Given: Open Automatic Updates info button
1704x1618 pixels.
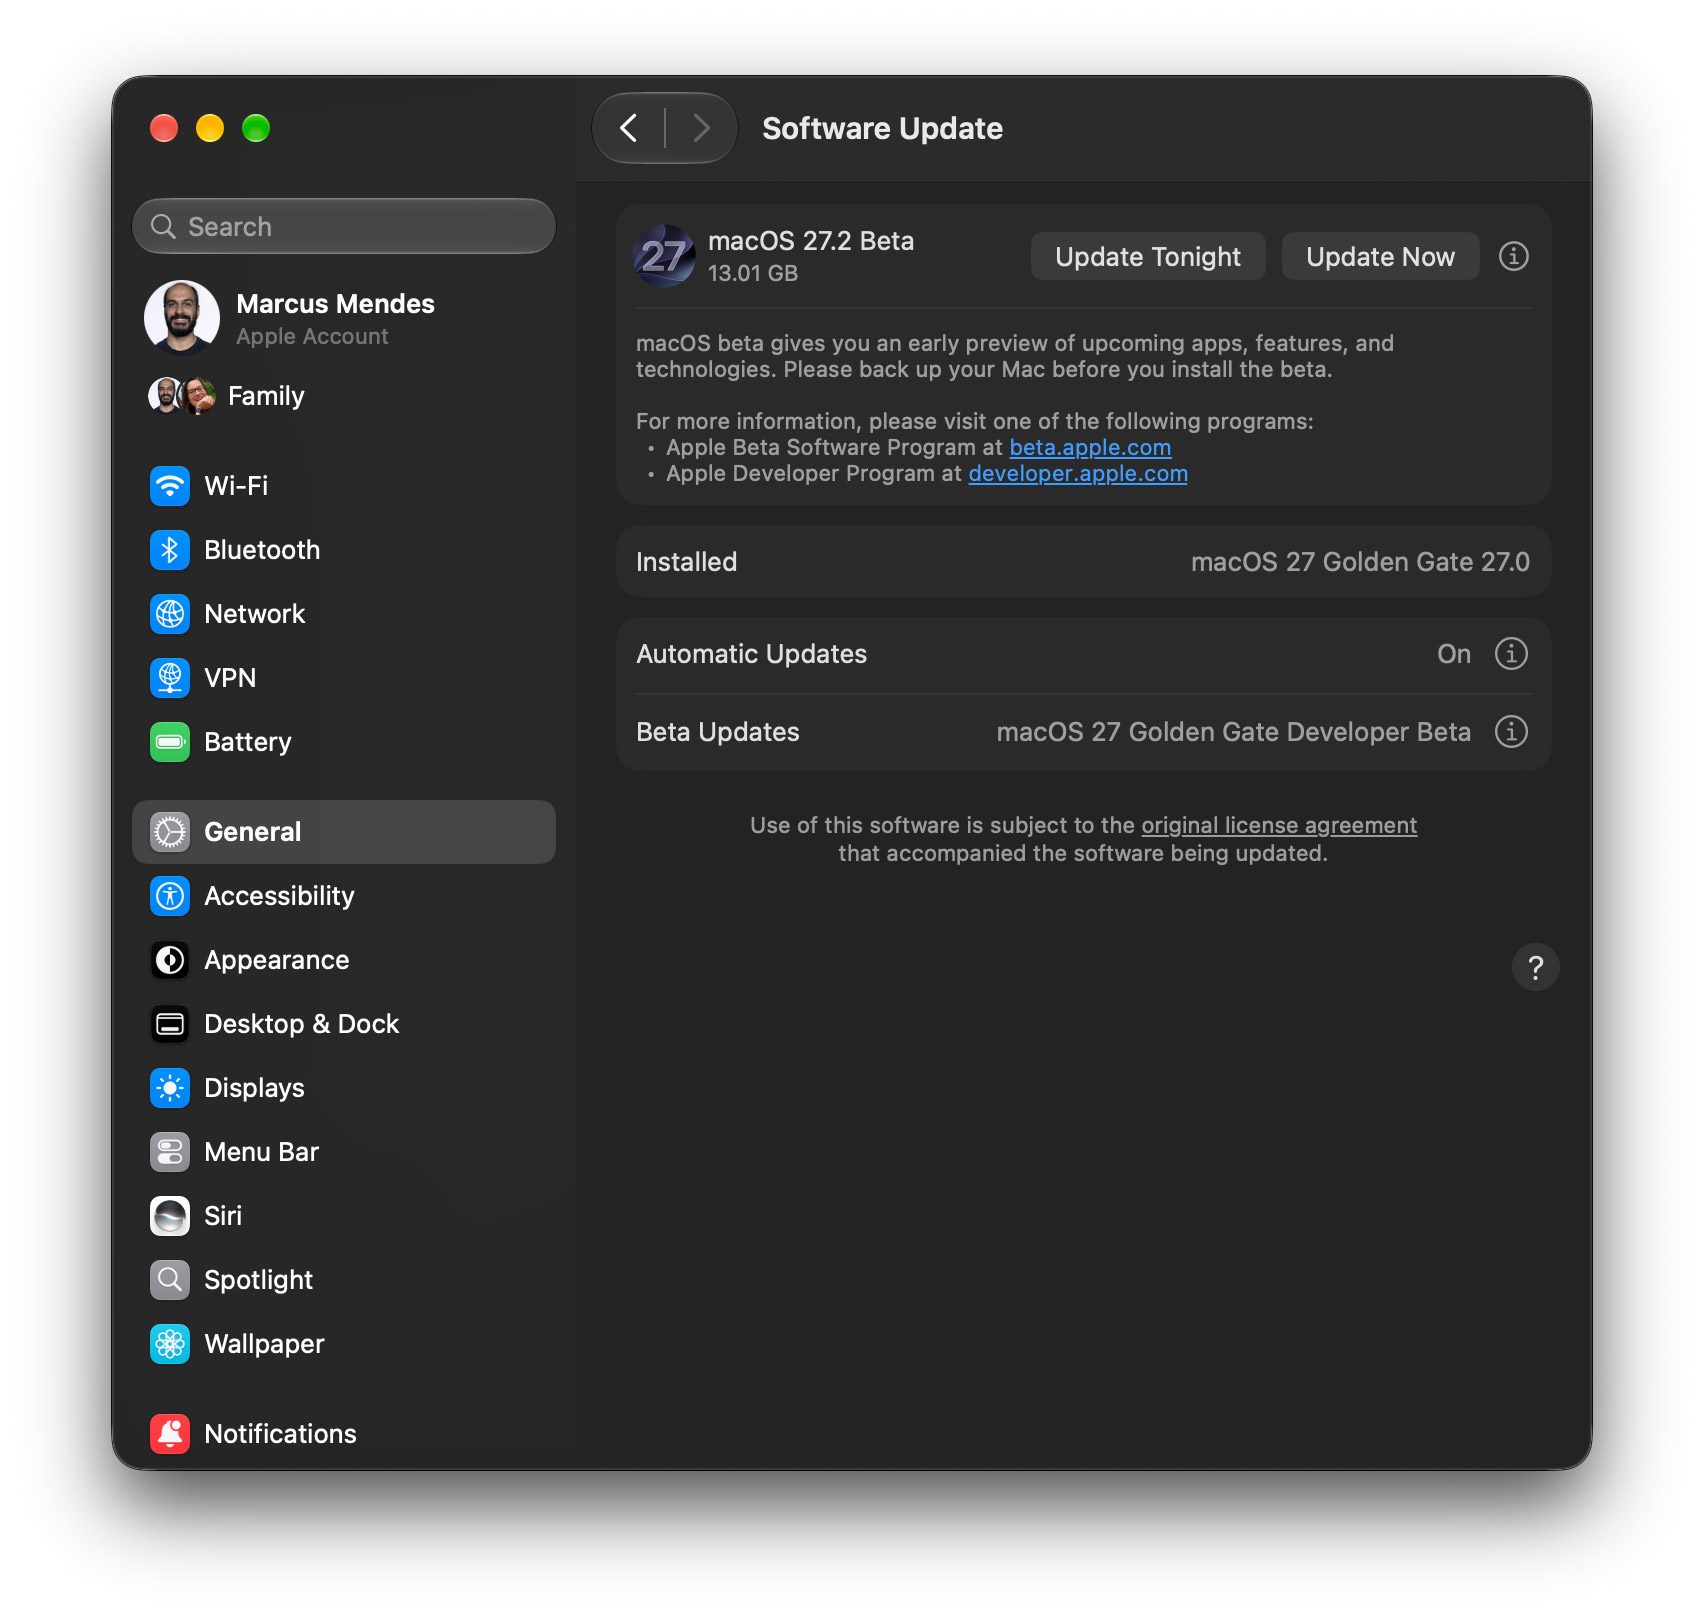Looking at the screenshot, I should pyautogui.click(x=1511, y=653).
